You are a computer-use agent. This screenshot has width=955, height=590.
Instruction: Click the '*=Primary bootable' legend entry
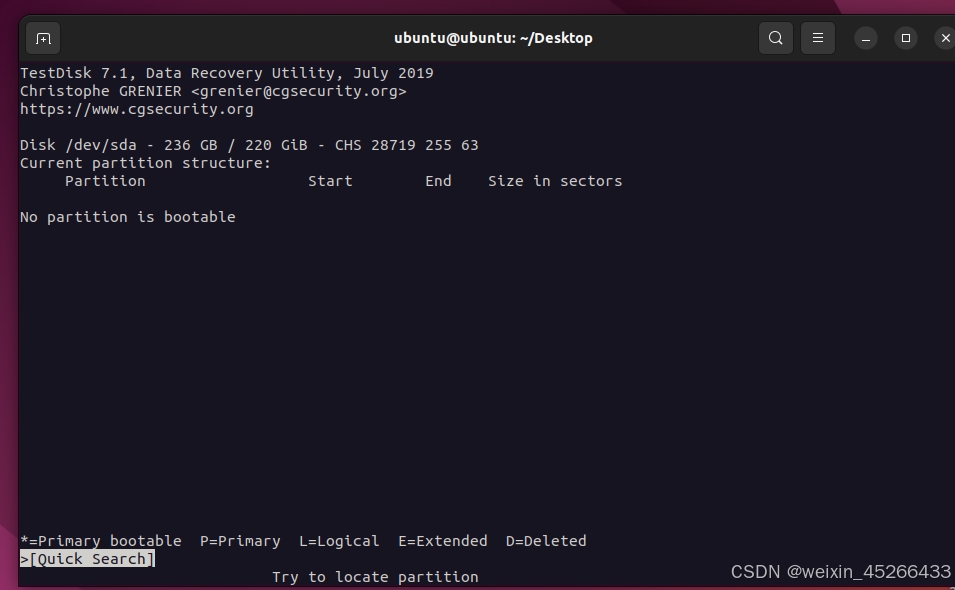pos(101,541)
